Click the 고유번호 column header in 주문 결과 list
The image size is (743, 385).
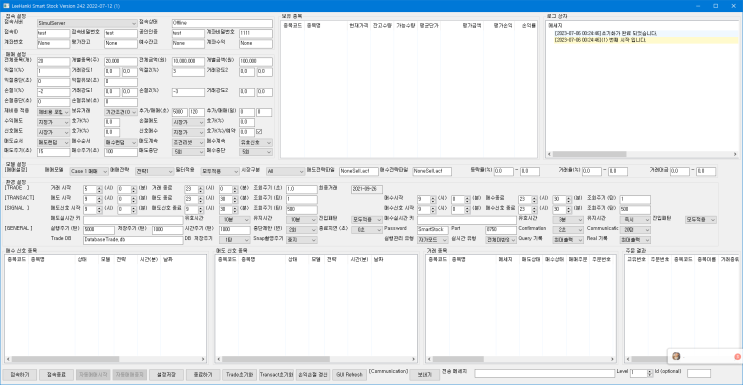[636, 260]
